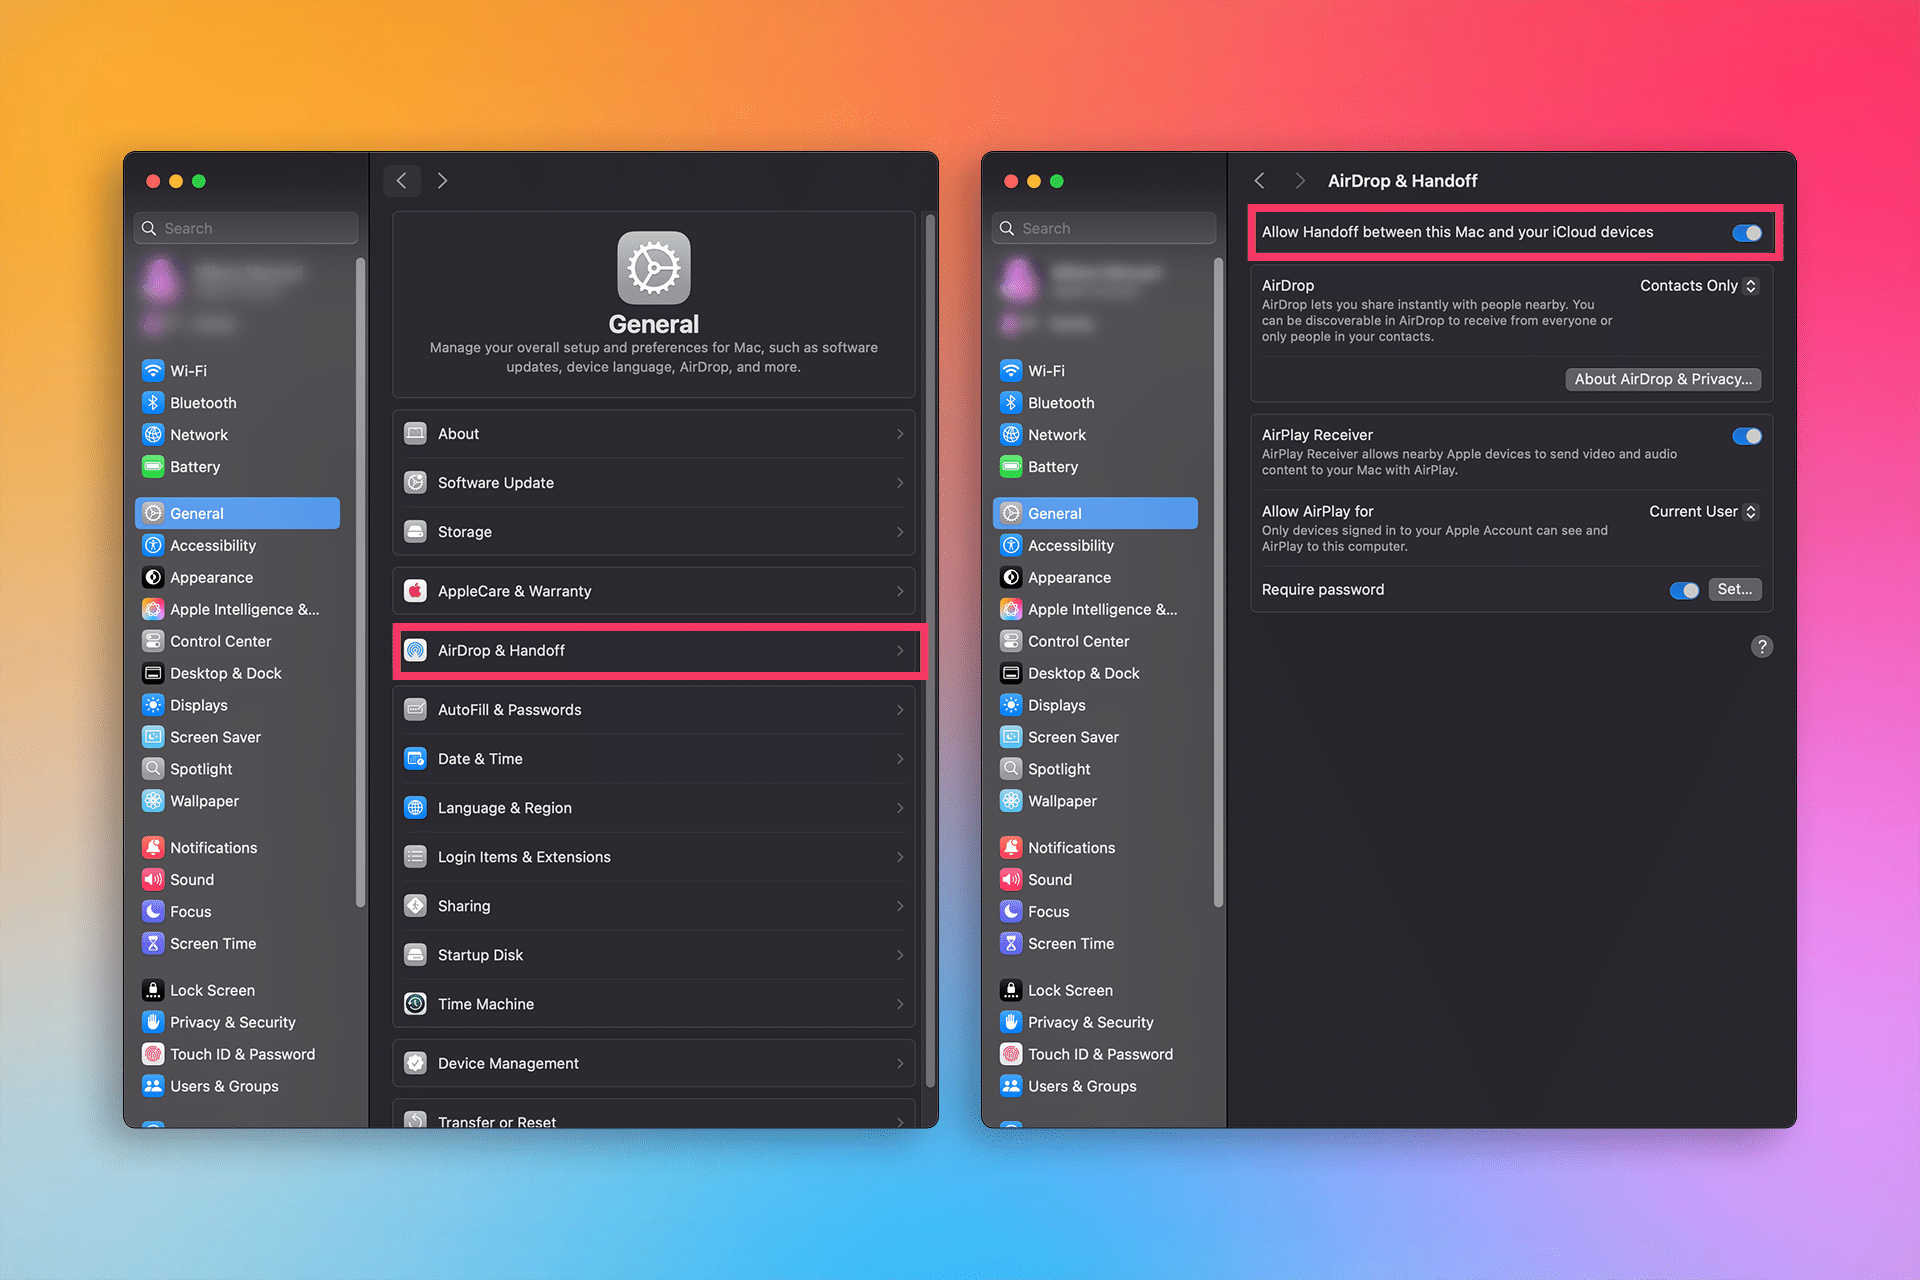Click the Touch ID fingerprint icon in left window
This screenshot has height=1280, width=1920.
click(153, 1054)
